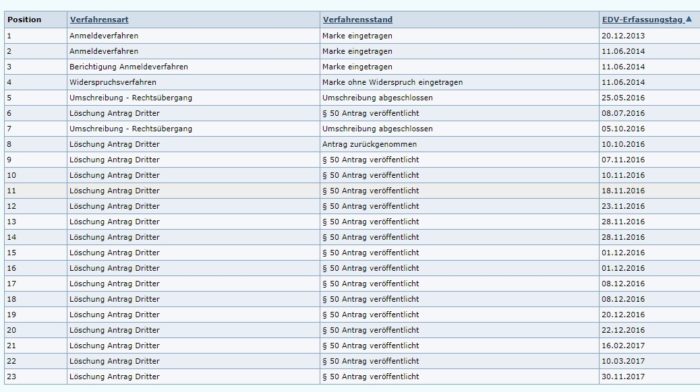The height and width of the screenshot is (392, 700).
Task: Click 'Löschung Antrag Dritter' in row 23
Action: pos(114,376)
